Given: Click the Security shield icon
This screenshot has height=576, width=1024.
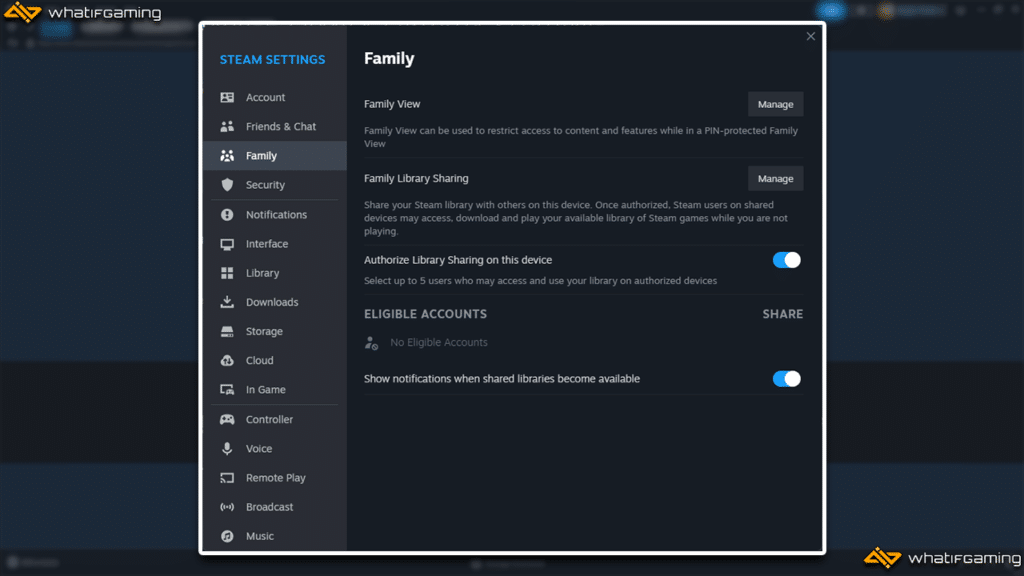Looking at the screenshot, I should pyautogui.click(x=227, y=185).
